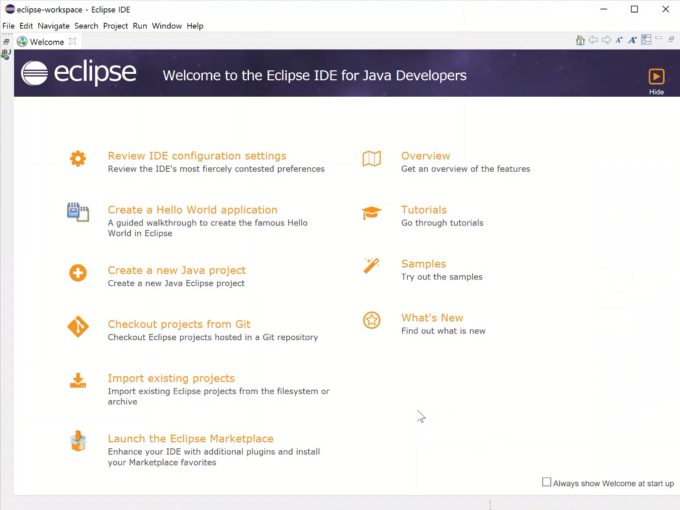
Task: Open the Run menu
Action: pos(140,26)
